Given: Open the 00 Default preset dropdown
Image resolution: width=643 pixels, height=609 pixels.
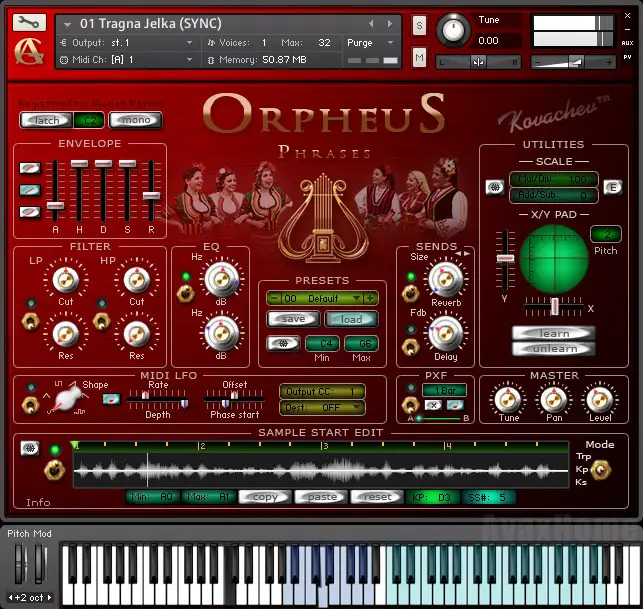Looking at the screenshot, I should click(x=357, y=298).
